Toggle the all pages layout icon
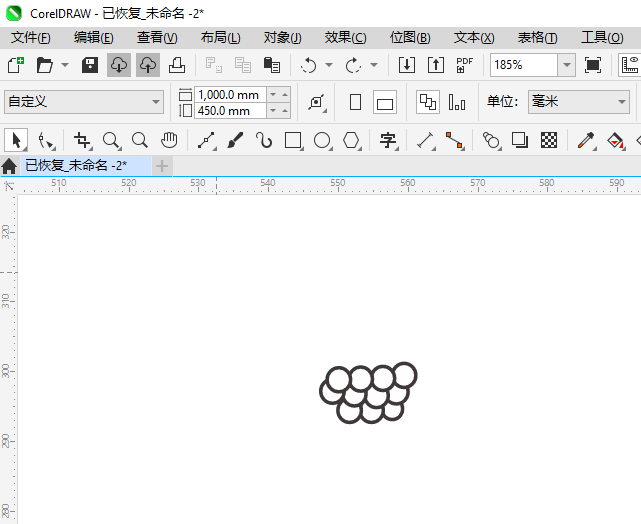The image size is (641, 524). click(x=428, y=102)
